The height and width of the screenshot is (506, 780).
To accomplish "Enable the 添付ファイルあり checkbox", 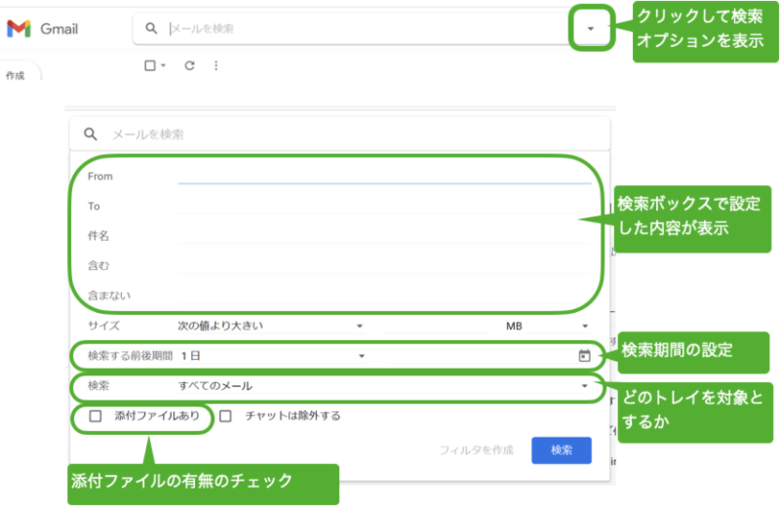I will [96, 416].
